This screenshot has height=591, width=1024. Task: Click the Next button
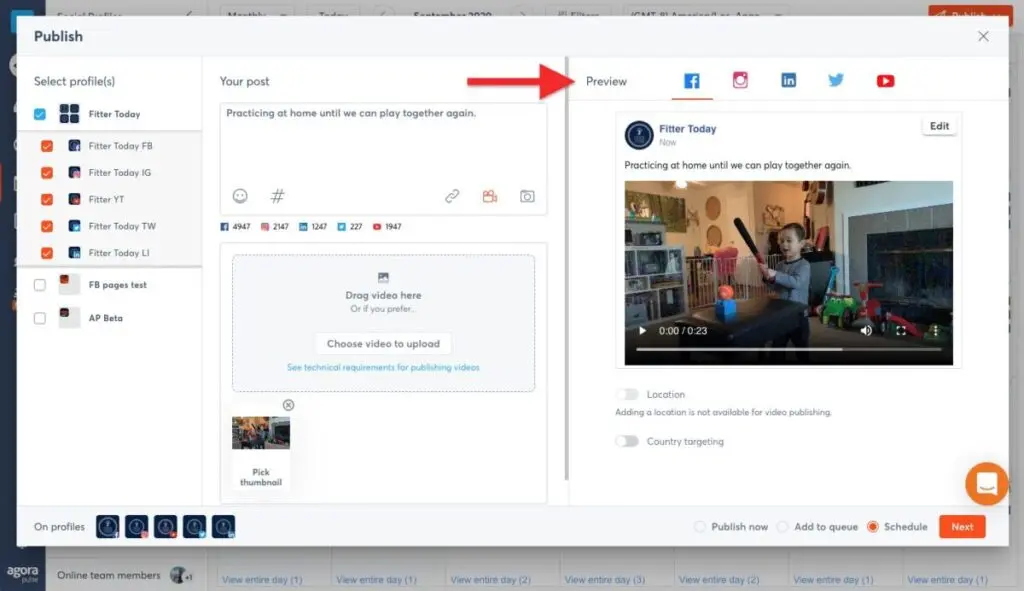[962, 527]
